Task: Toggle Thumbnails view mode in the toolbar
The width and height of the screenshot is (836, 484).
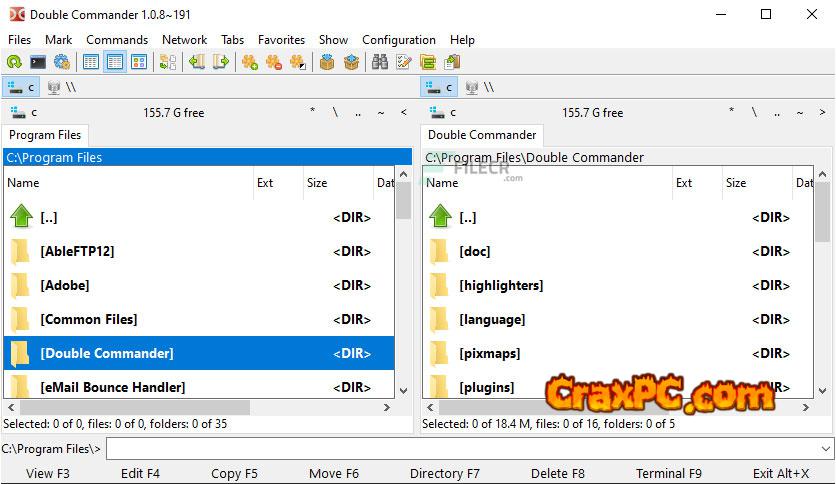Action: pyautogui.click(x=139, y=62)
